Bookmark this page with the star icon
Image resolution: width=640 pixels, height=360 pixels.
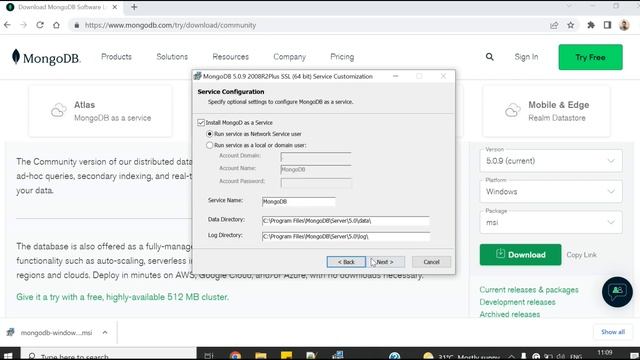click(x=571, y=25)
